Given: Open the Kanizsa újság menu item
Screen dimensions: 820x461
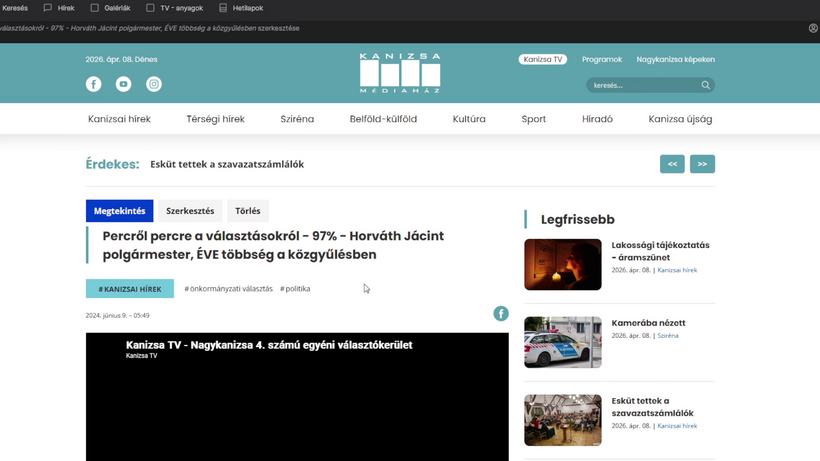Looking at the screenshot, I should (x=680, y=119).
